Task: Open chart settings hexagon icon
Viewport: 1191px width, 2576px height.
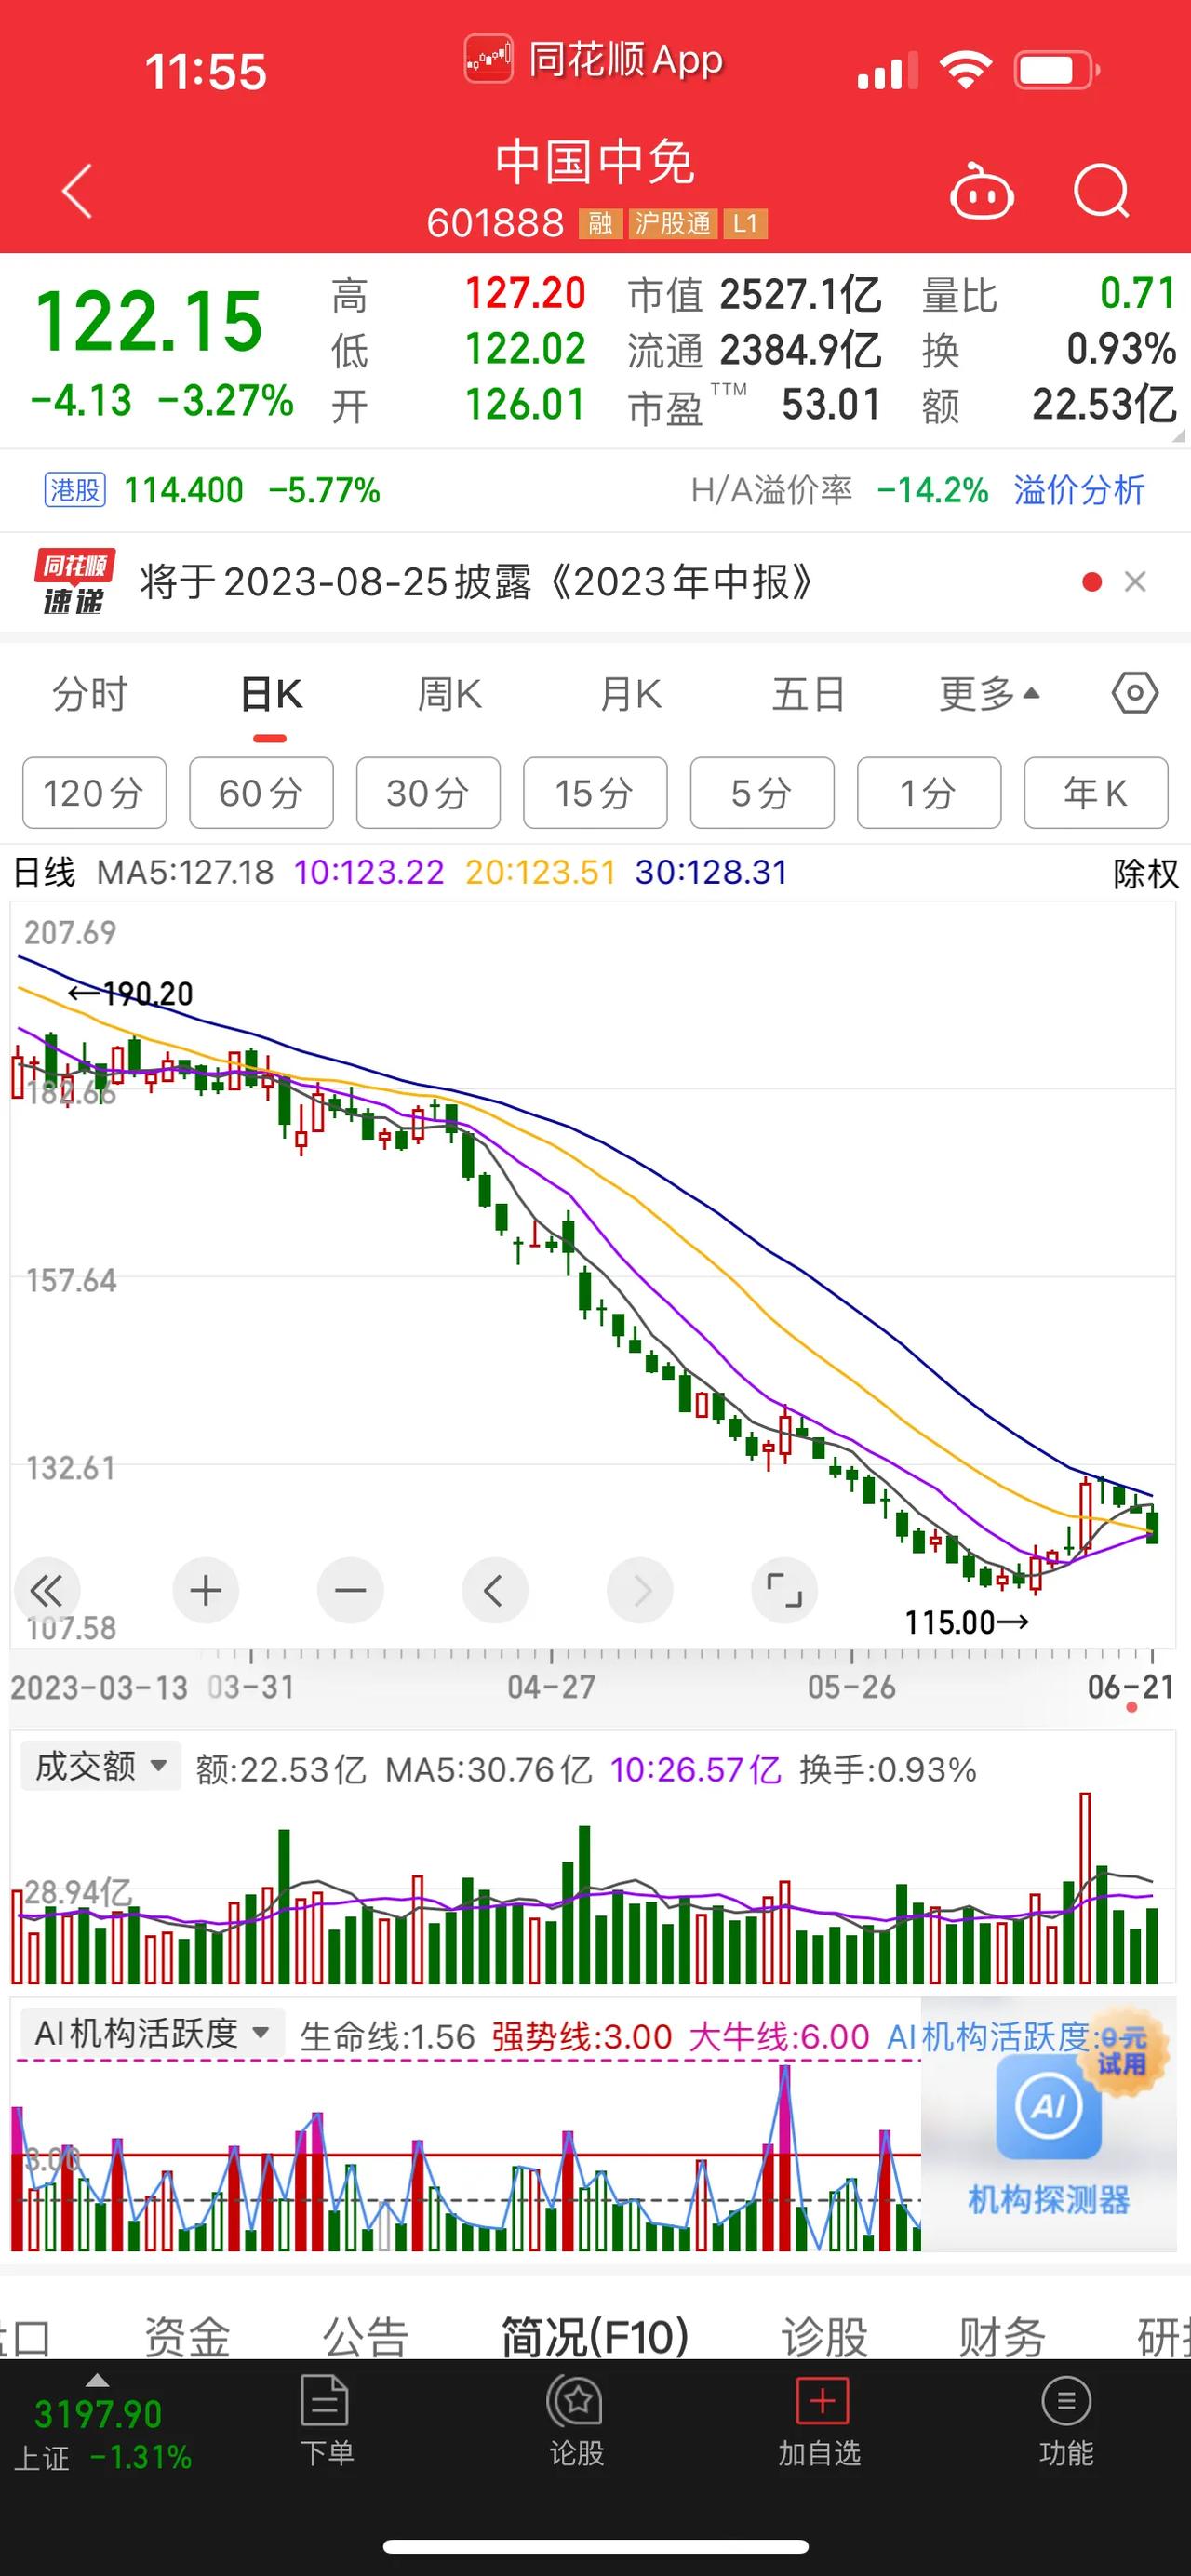Action: [1135, 693]
